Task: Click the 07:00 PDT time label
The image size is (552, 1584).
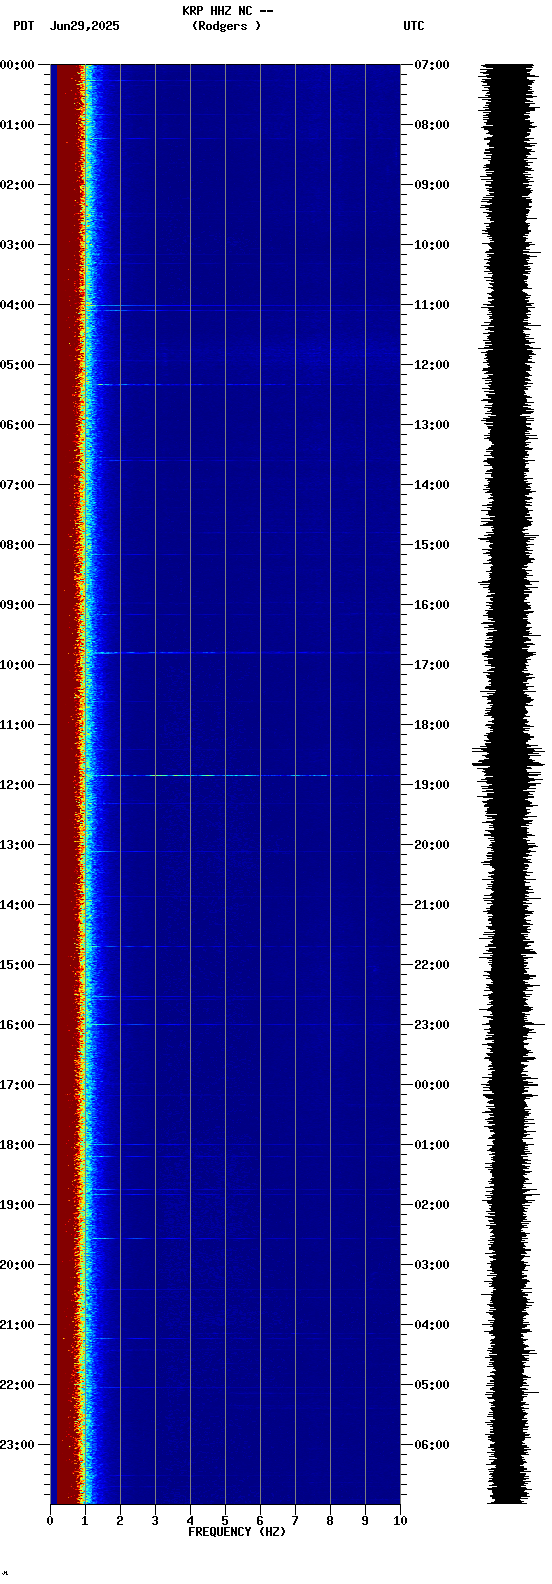Action: pyautogui.click(x=17, y=485)
